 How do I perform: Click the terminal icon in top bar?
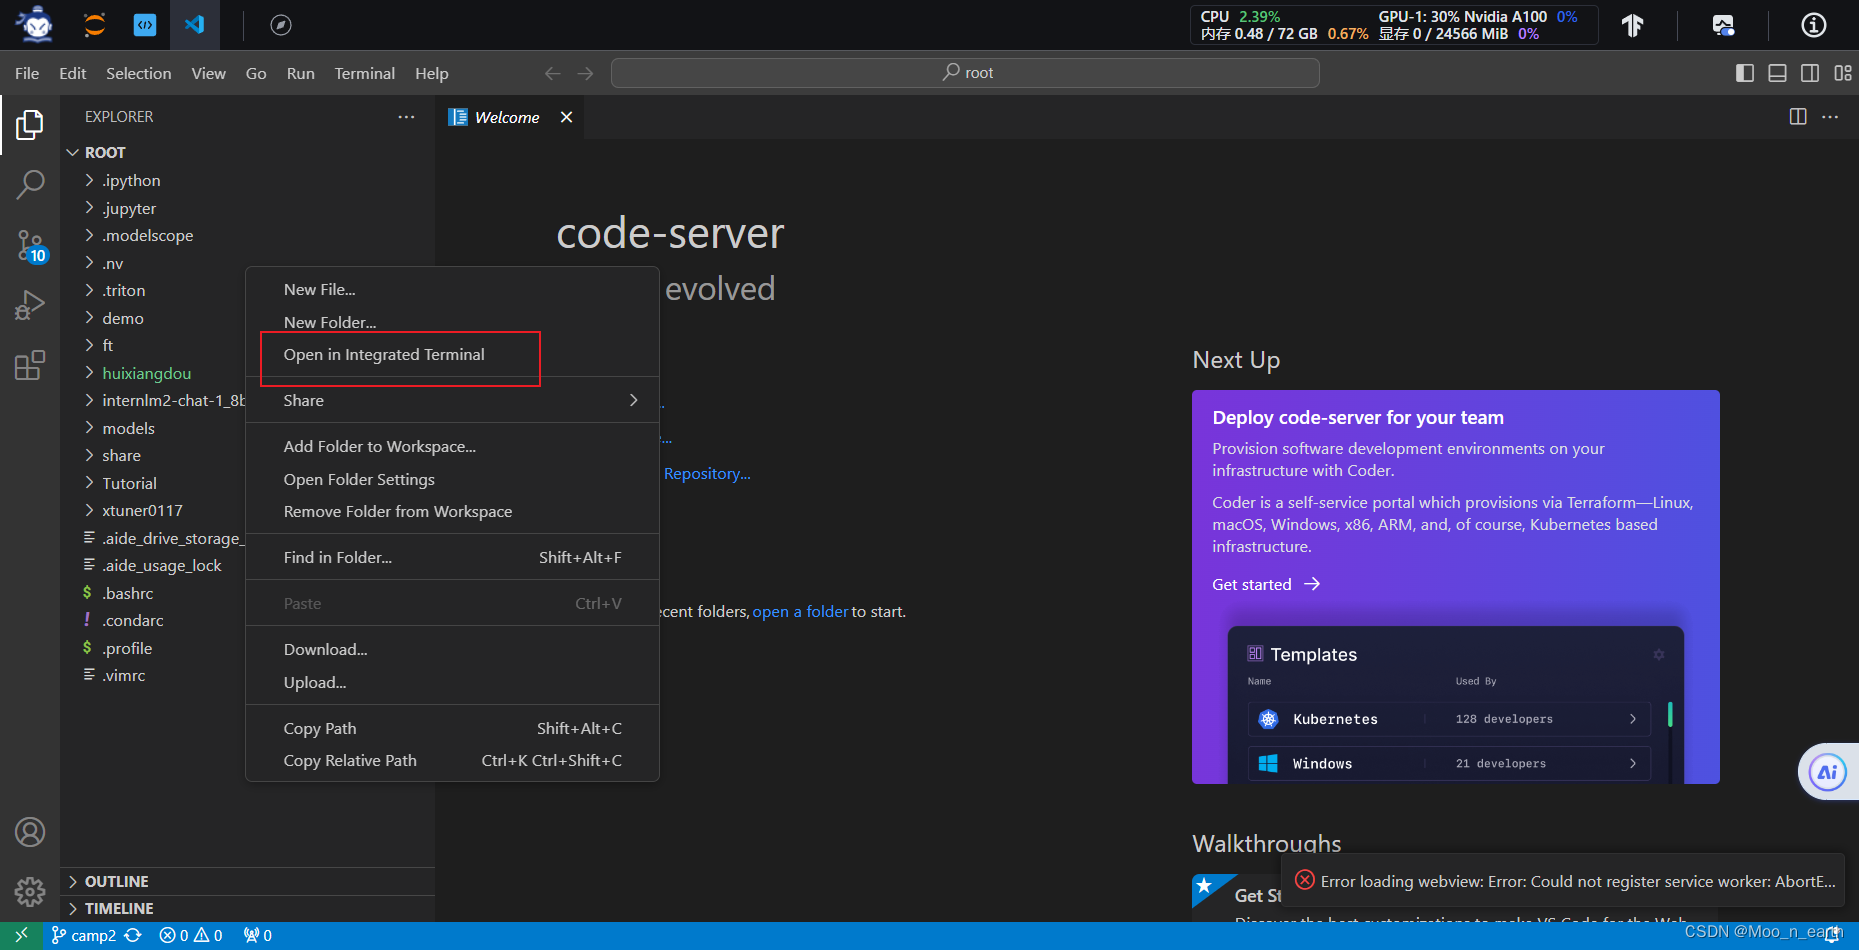point(145,25)
